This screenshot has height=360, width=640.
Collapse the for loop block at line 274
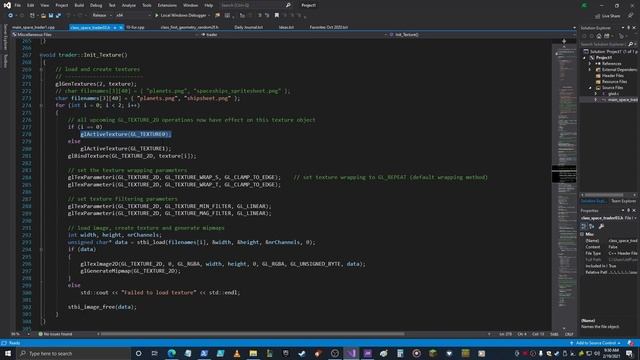[x=41, y=105]
